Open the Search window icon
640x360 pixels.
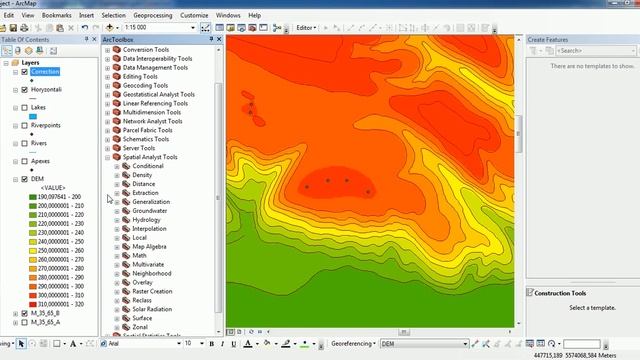[x=241, y=28]
